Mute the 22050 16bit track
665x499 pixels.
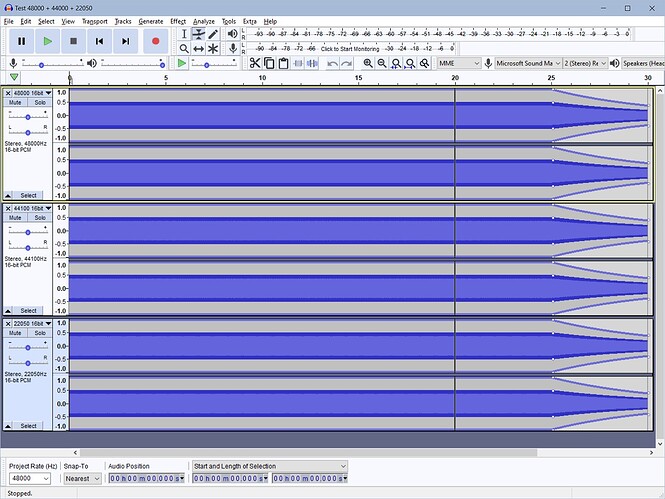(x=16, y=333)
